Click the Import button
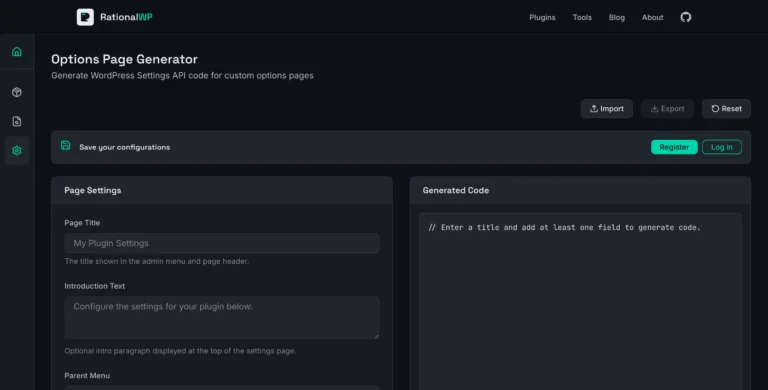This screenshot has height=390, width=768. (x=607, y=109)
